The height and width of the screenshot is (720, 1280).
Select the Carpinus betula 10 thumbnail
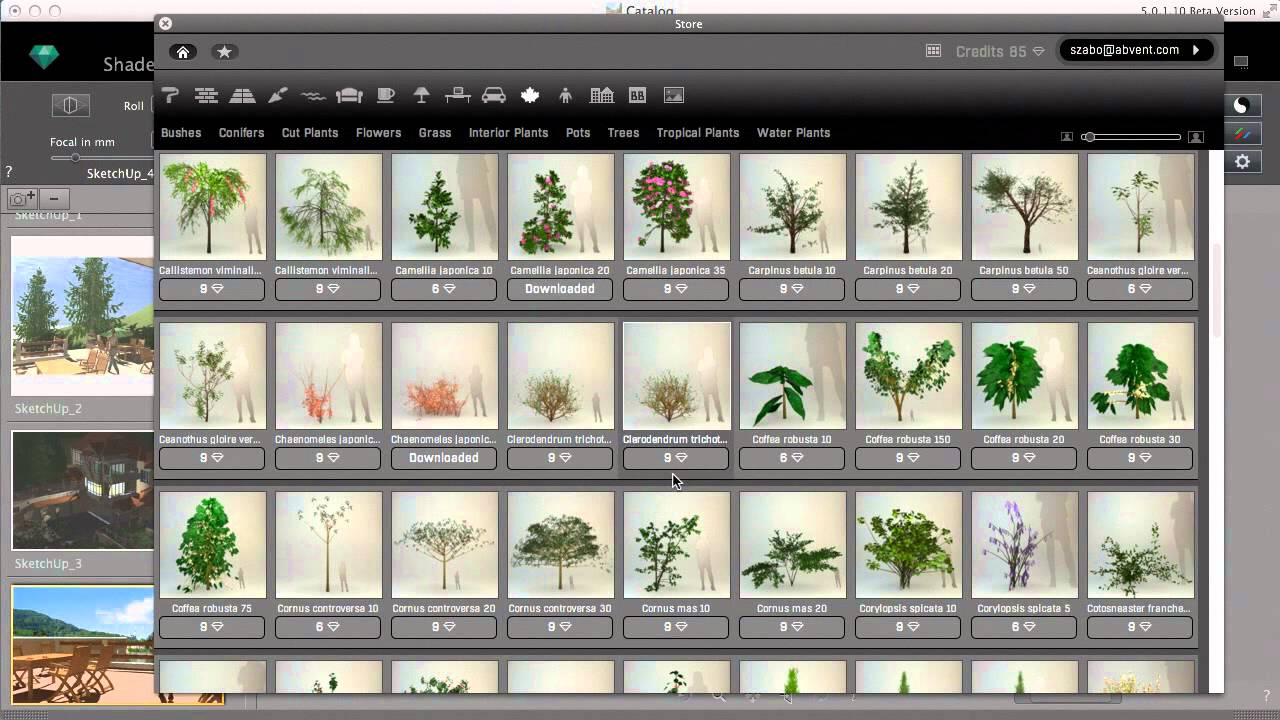792,207
